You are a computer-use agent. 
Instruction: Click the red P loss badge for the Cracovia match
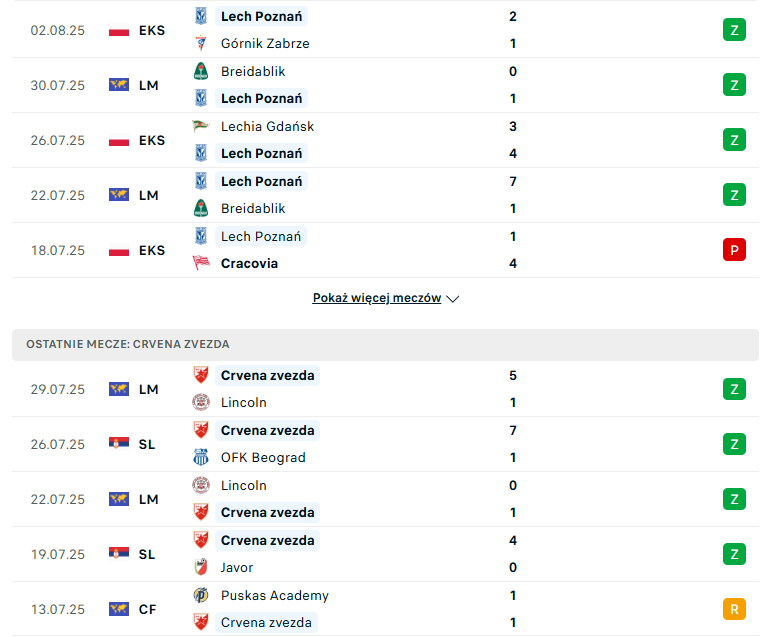click(x=734, y=250)
